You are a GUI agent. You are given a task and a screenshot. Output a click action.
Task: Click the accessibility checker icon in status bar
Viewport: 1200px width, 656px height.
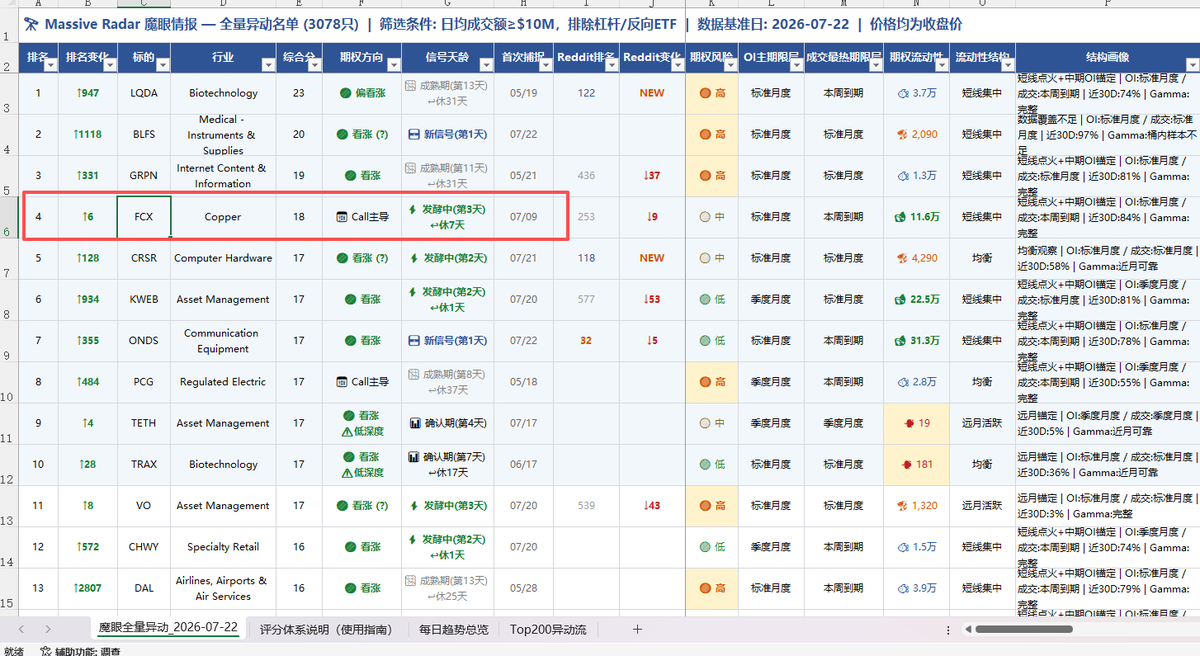44,651
